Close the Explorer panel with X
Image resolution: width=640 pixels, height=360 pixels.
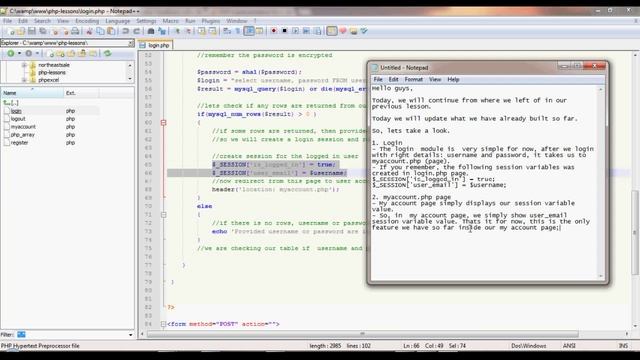131,43
